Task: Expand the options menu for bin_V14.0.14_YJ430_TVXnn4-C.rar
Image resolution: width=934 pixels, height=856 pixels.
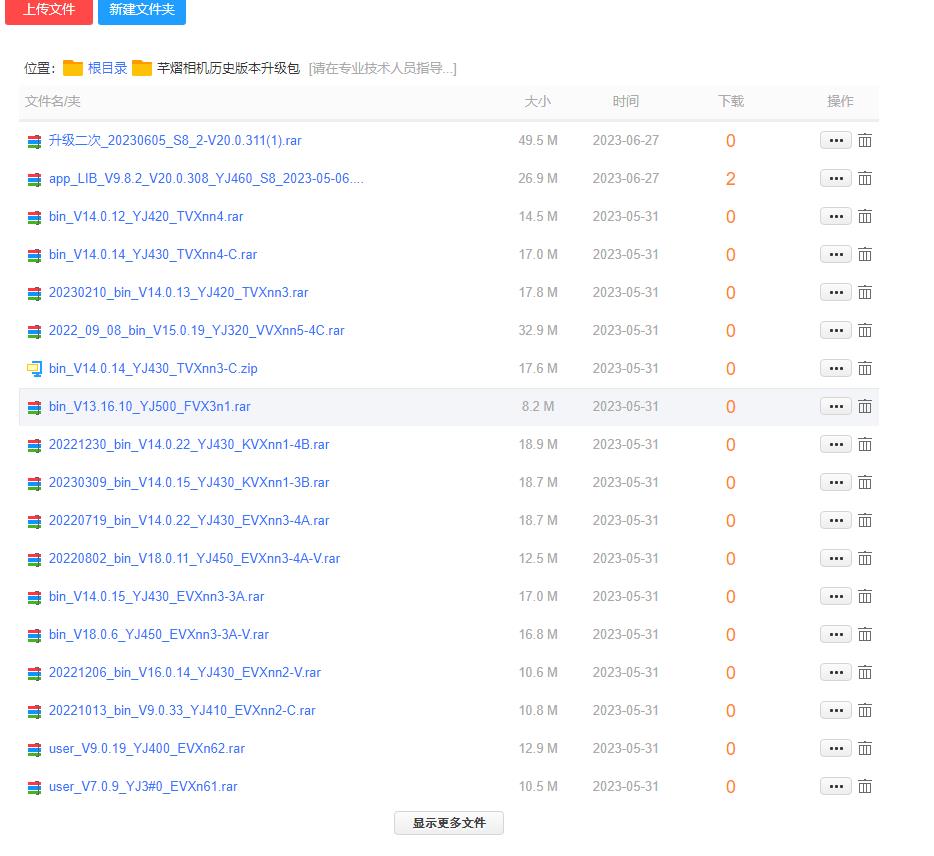Action: tap(835, 255)
